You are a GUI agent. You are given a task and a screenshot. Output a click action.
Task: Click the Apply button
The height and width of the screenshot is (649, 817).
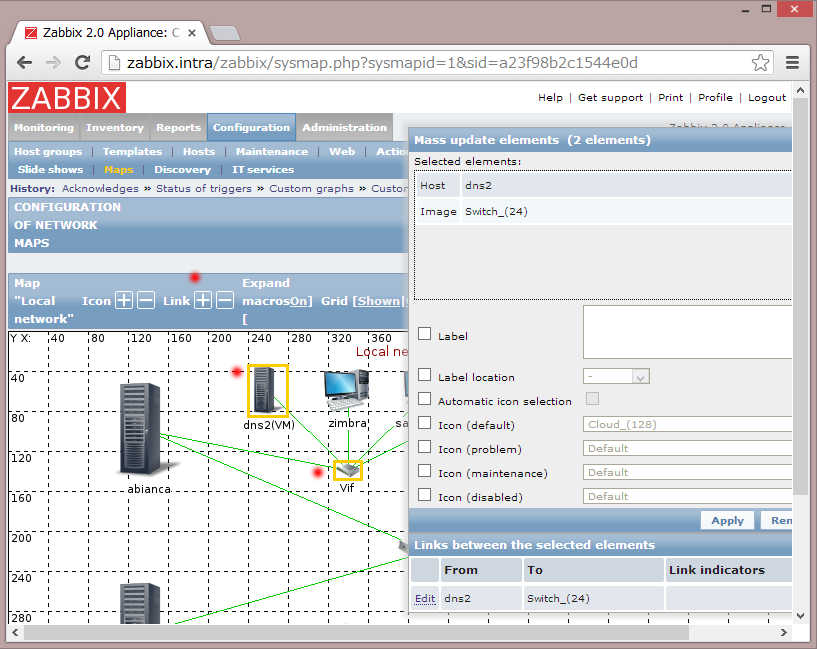tap(727, 520)
